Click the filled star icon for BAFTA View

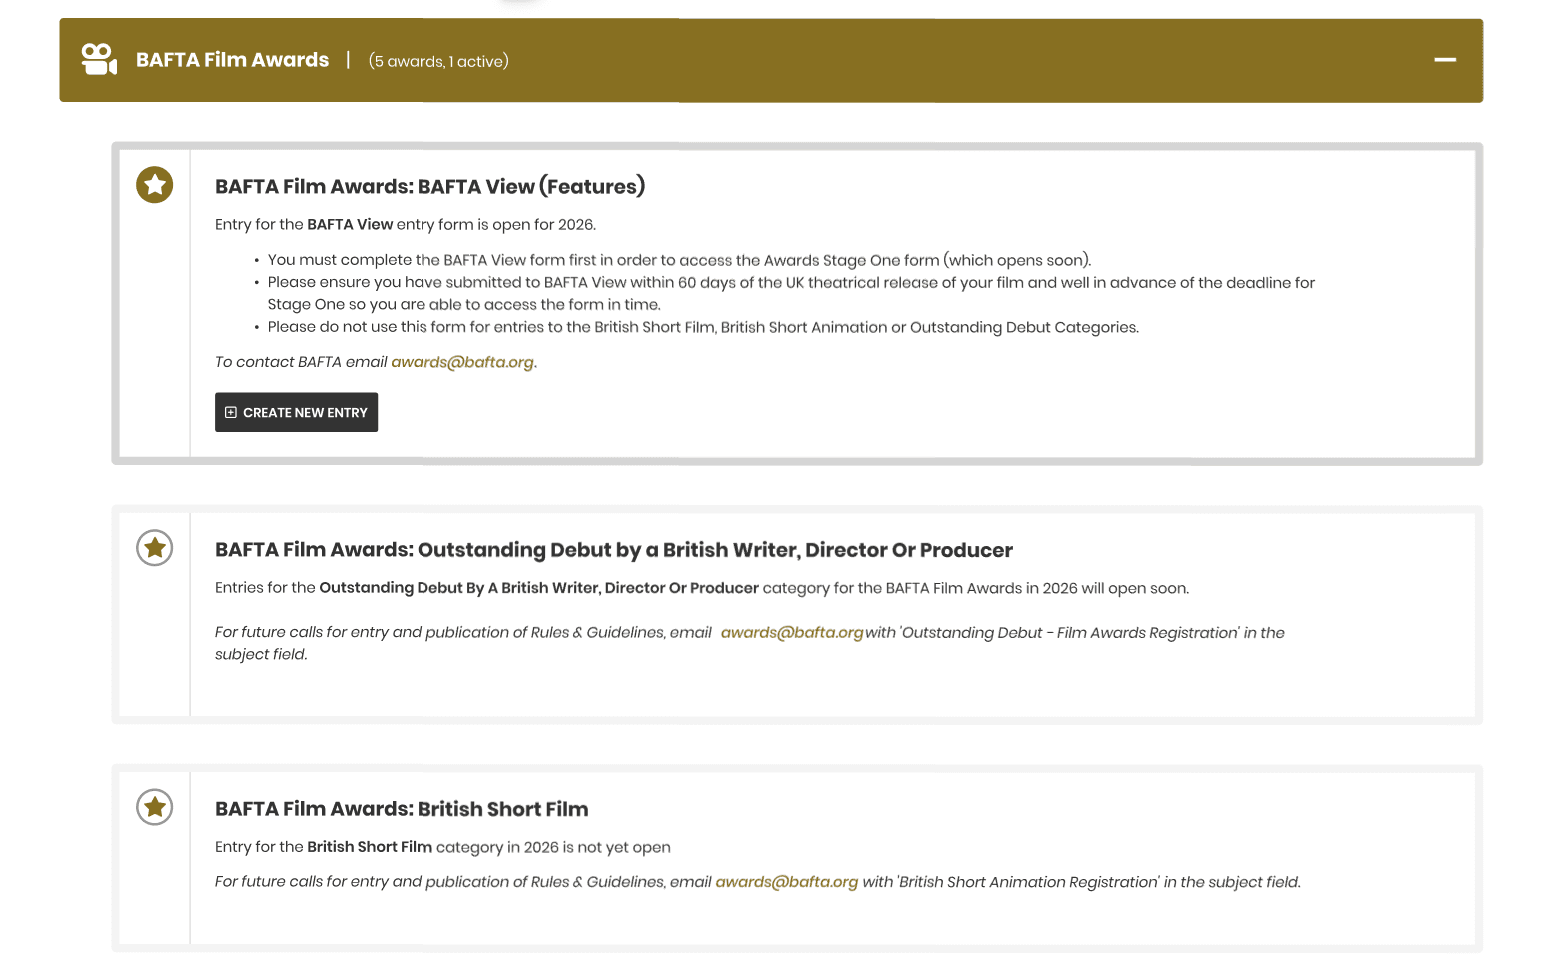[155, 185]
